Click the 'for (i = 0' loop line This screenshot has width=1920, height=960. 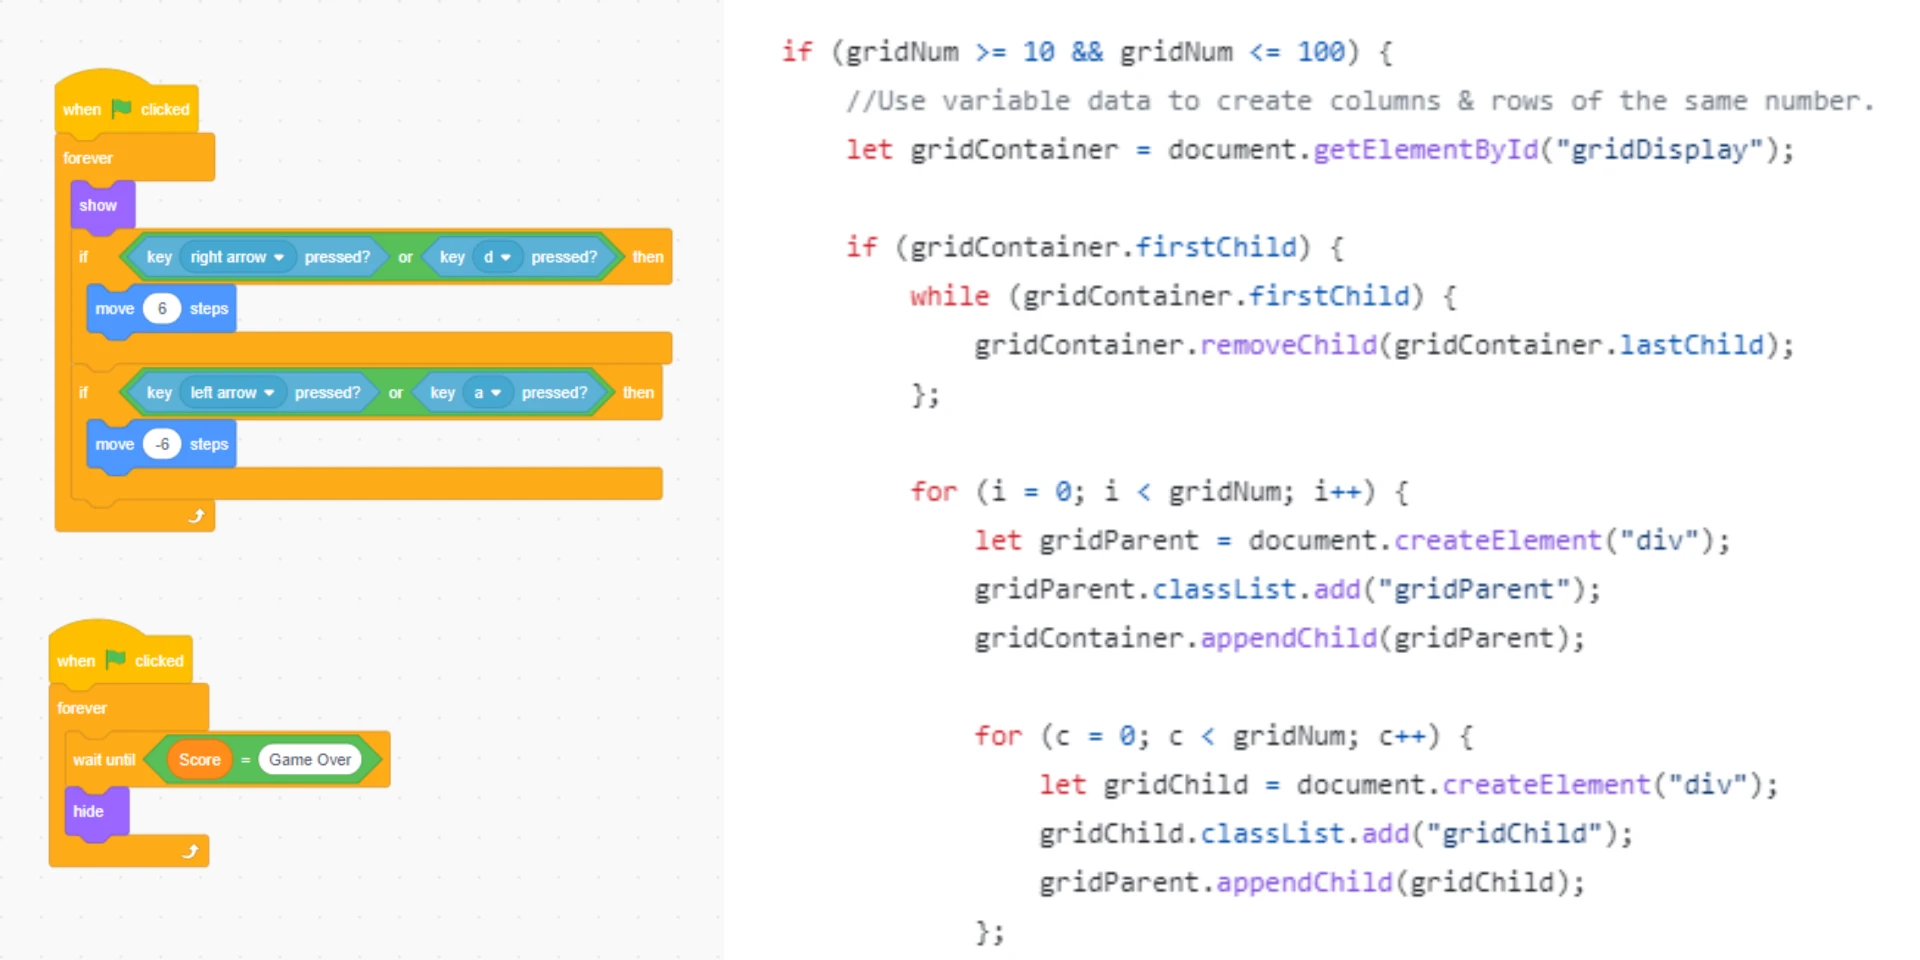(1160, 492)
